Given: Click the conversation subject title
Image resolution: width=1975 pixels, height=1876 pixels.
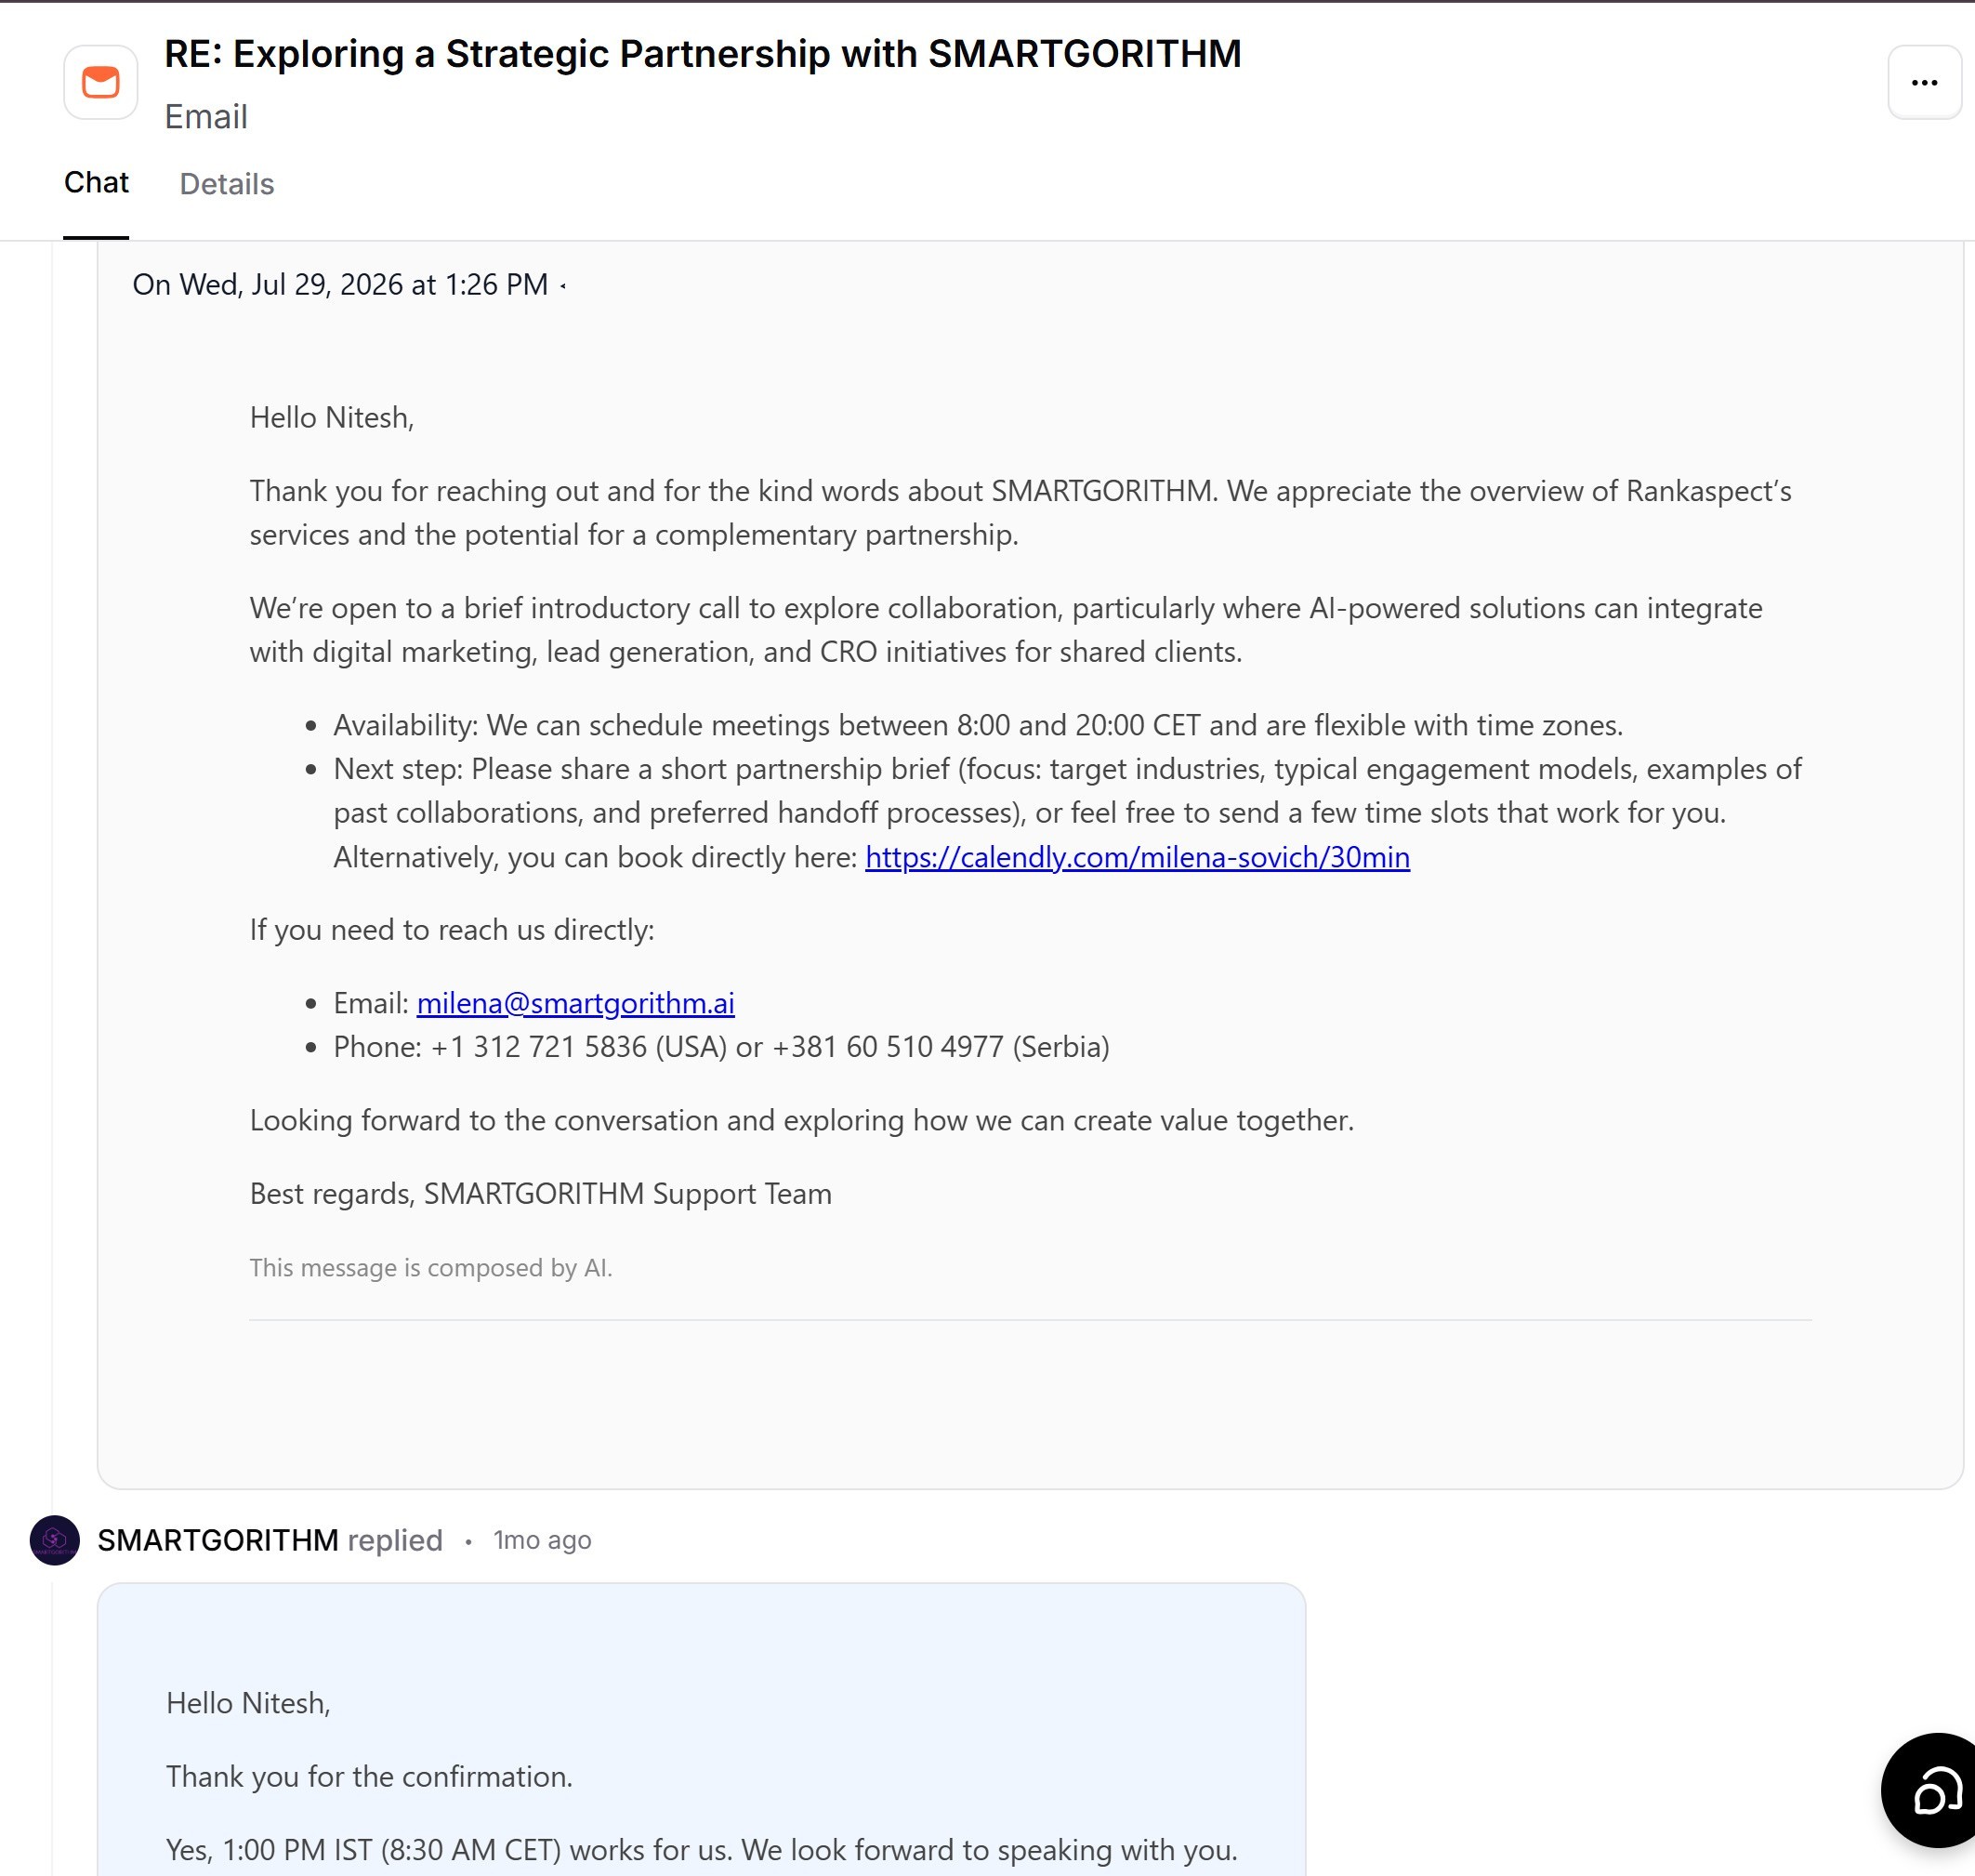Looking at the screenshot, I should pyautogui.click(x=703, y=54).
